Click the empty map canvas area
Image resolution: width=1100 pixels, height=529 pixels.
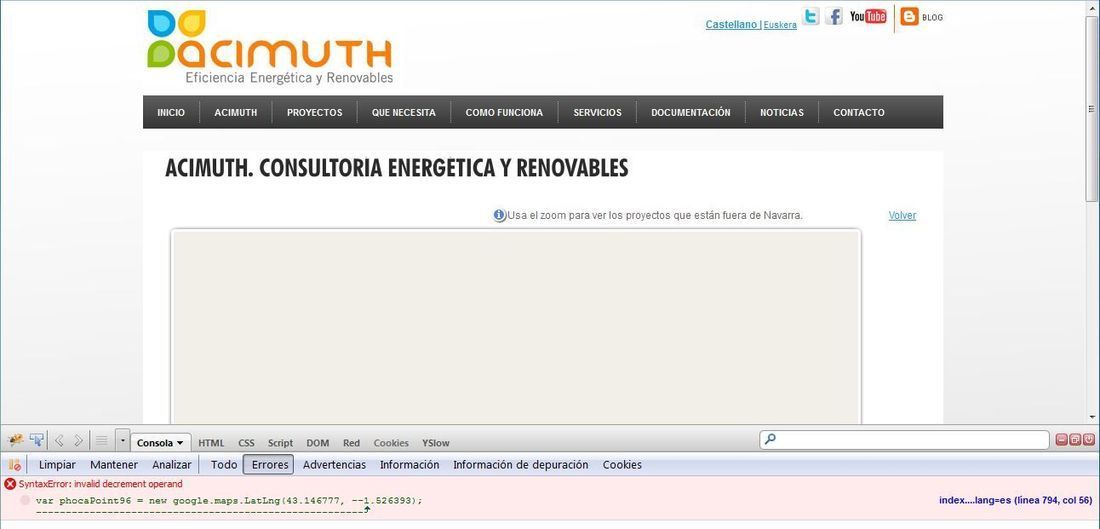tap(516, 326)
